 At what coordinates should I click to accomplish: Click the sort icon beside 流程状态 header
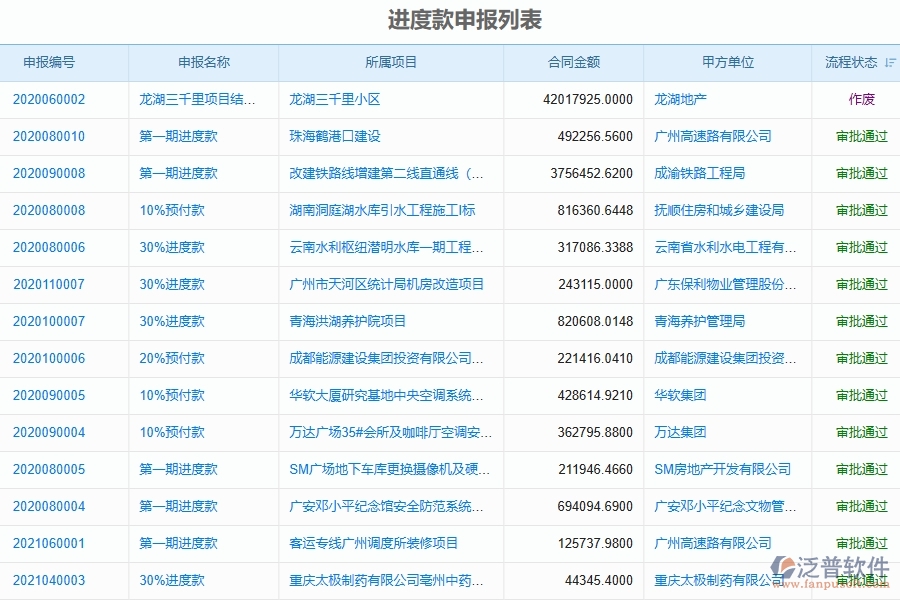(x=888, y=62)
